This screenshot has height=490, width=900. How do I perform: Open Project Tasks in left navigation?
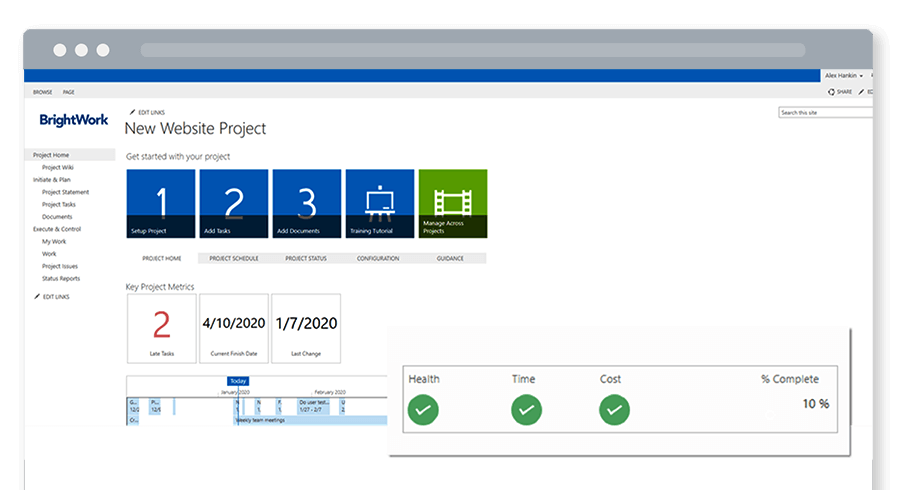(x=59, y=204)
